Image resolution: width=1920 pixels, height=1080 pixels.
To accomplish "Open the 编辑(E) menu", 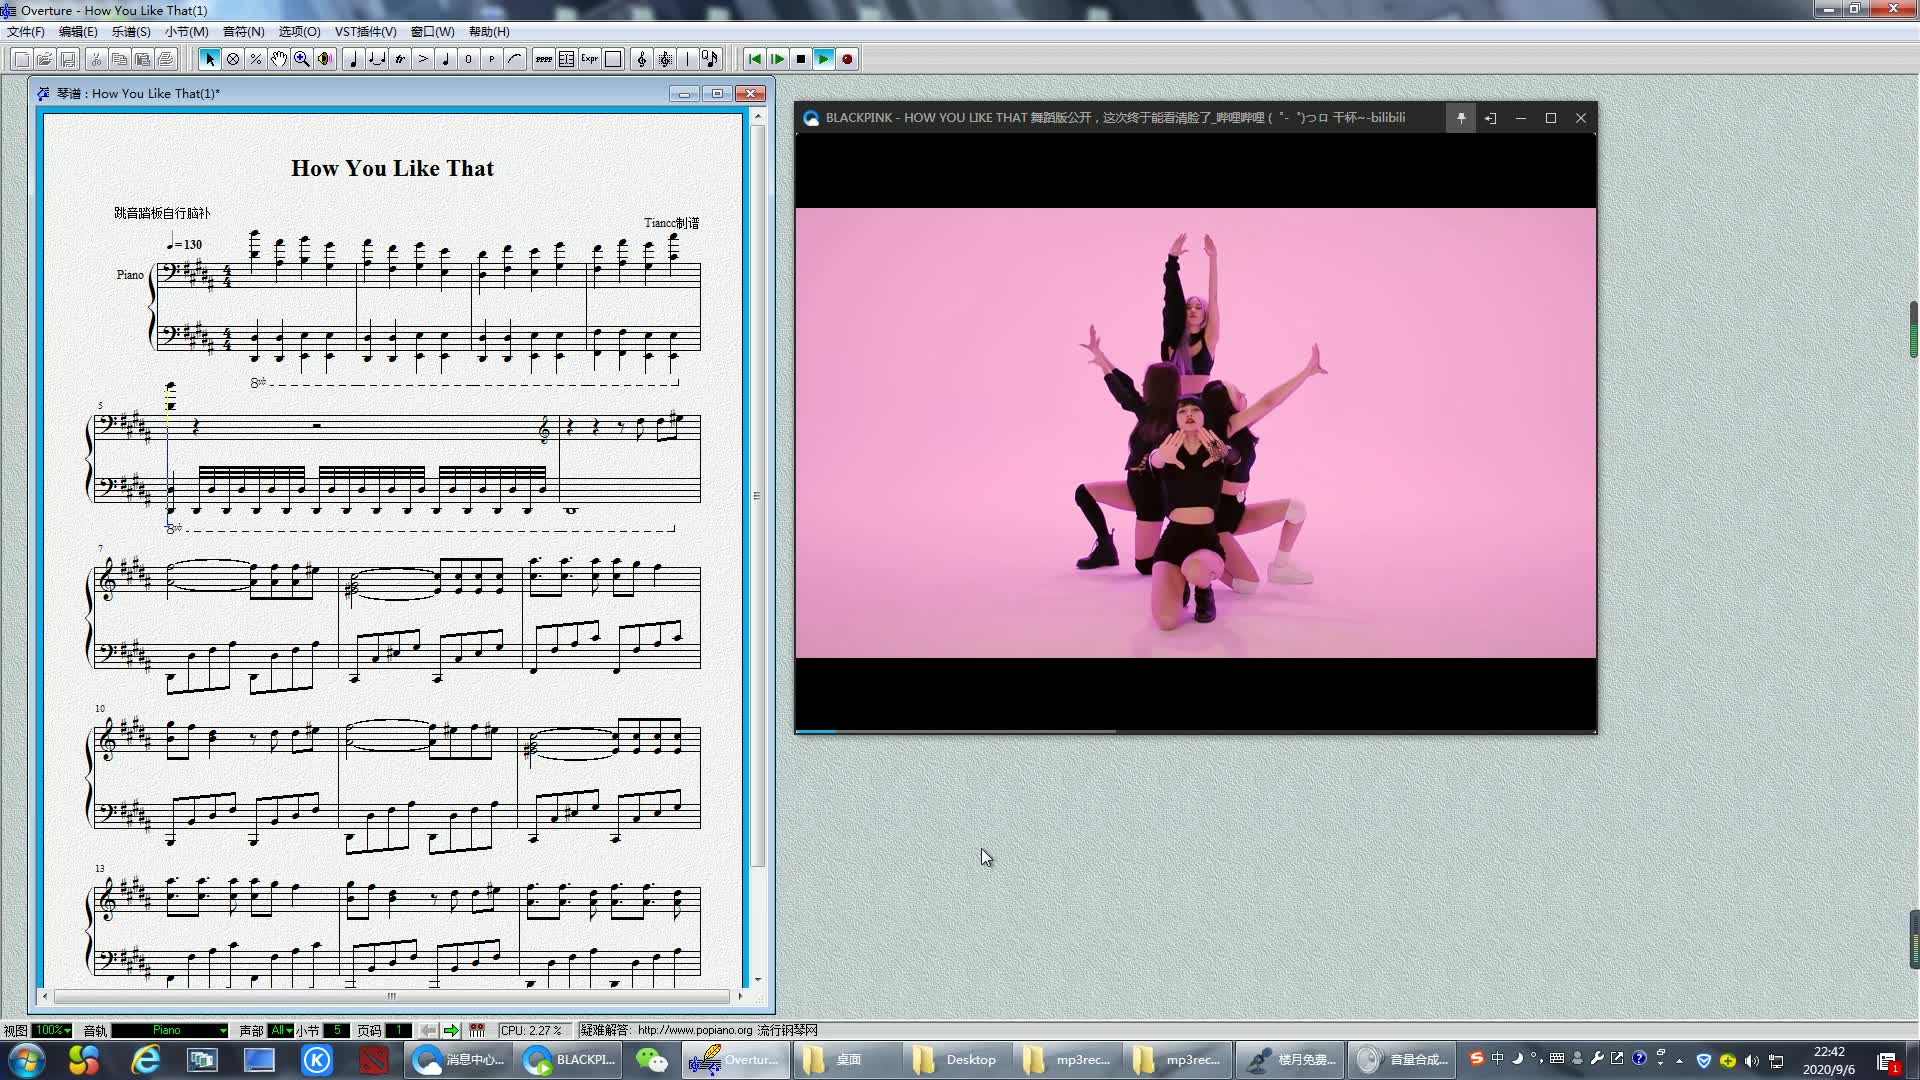I will click(x=78, y=32).
